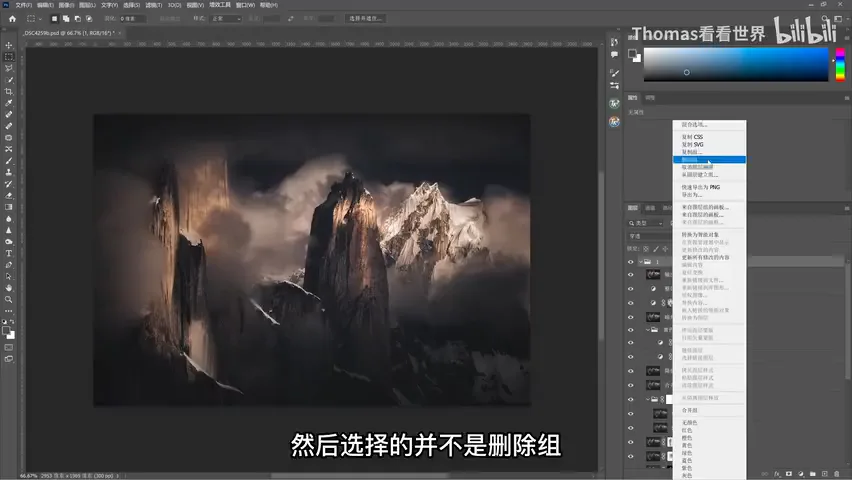This screenshot has width=852, height=480.
Task: Open the 窗口(W) menu
Action: click(x=246, y=5)
